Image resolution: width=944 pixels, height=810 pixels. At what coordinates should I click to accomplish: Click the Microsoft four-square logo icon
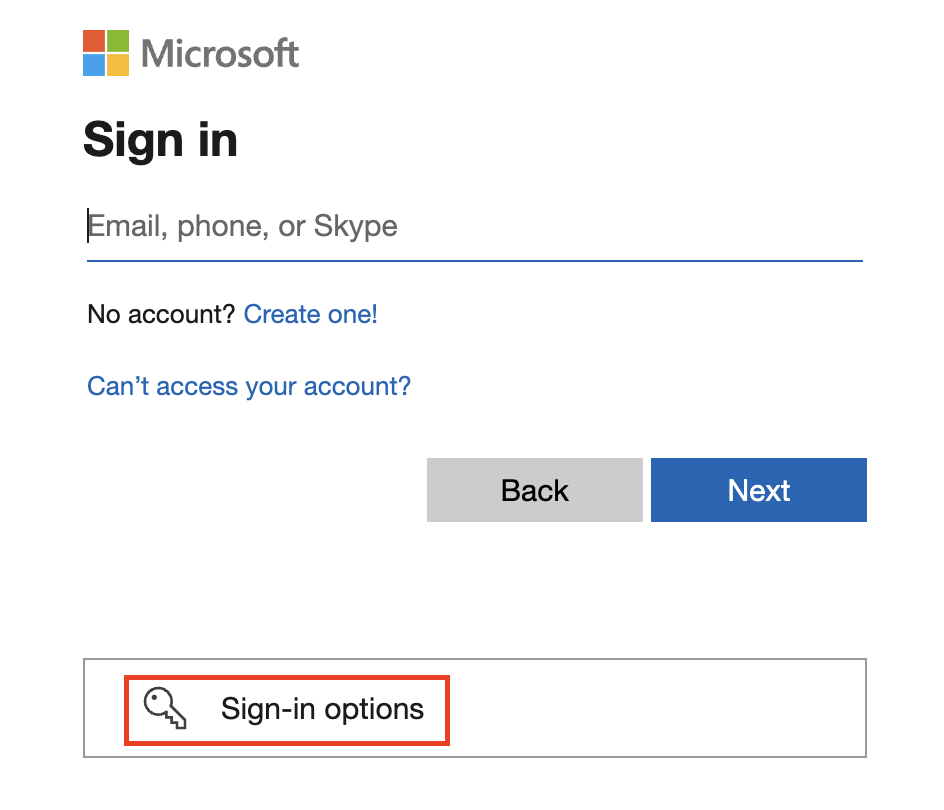[105, 53]
